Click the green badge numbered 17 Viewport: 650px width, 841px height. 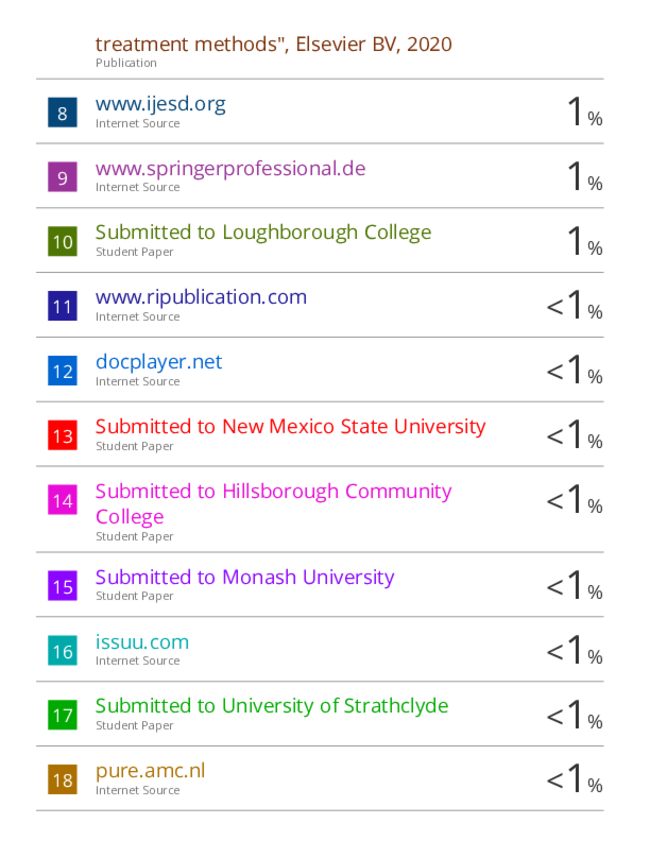pos(62,715)
